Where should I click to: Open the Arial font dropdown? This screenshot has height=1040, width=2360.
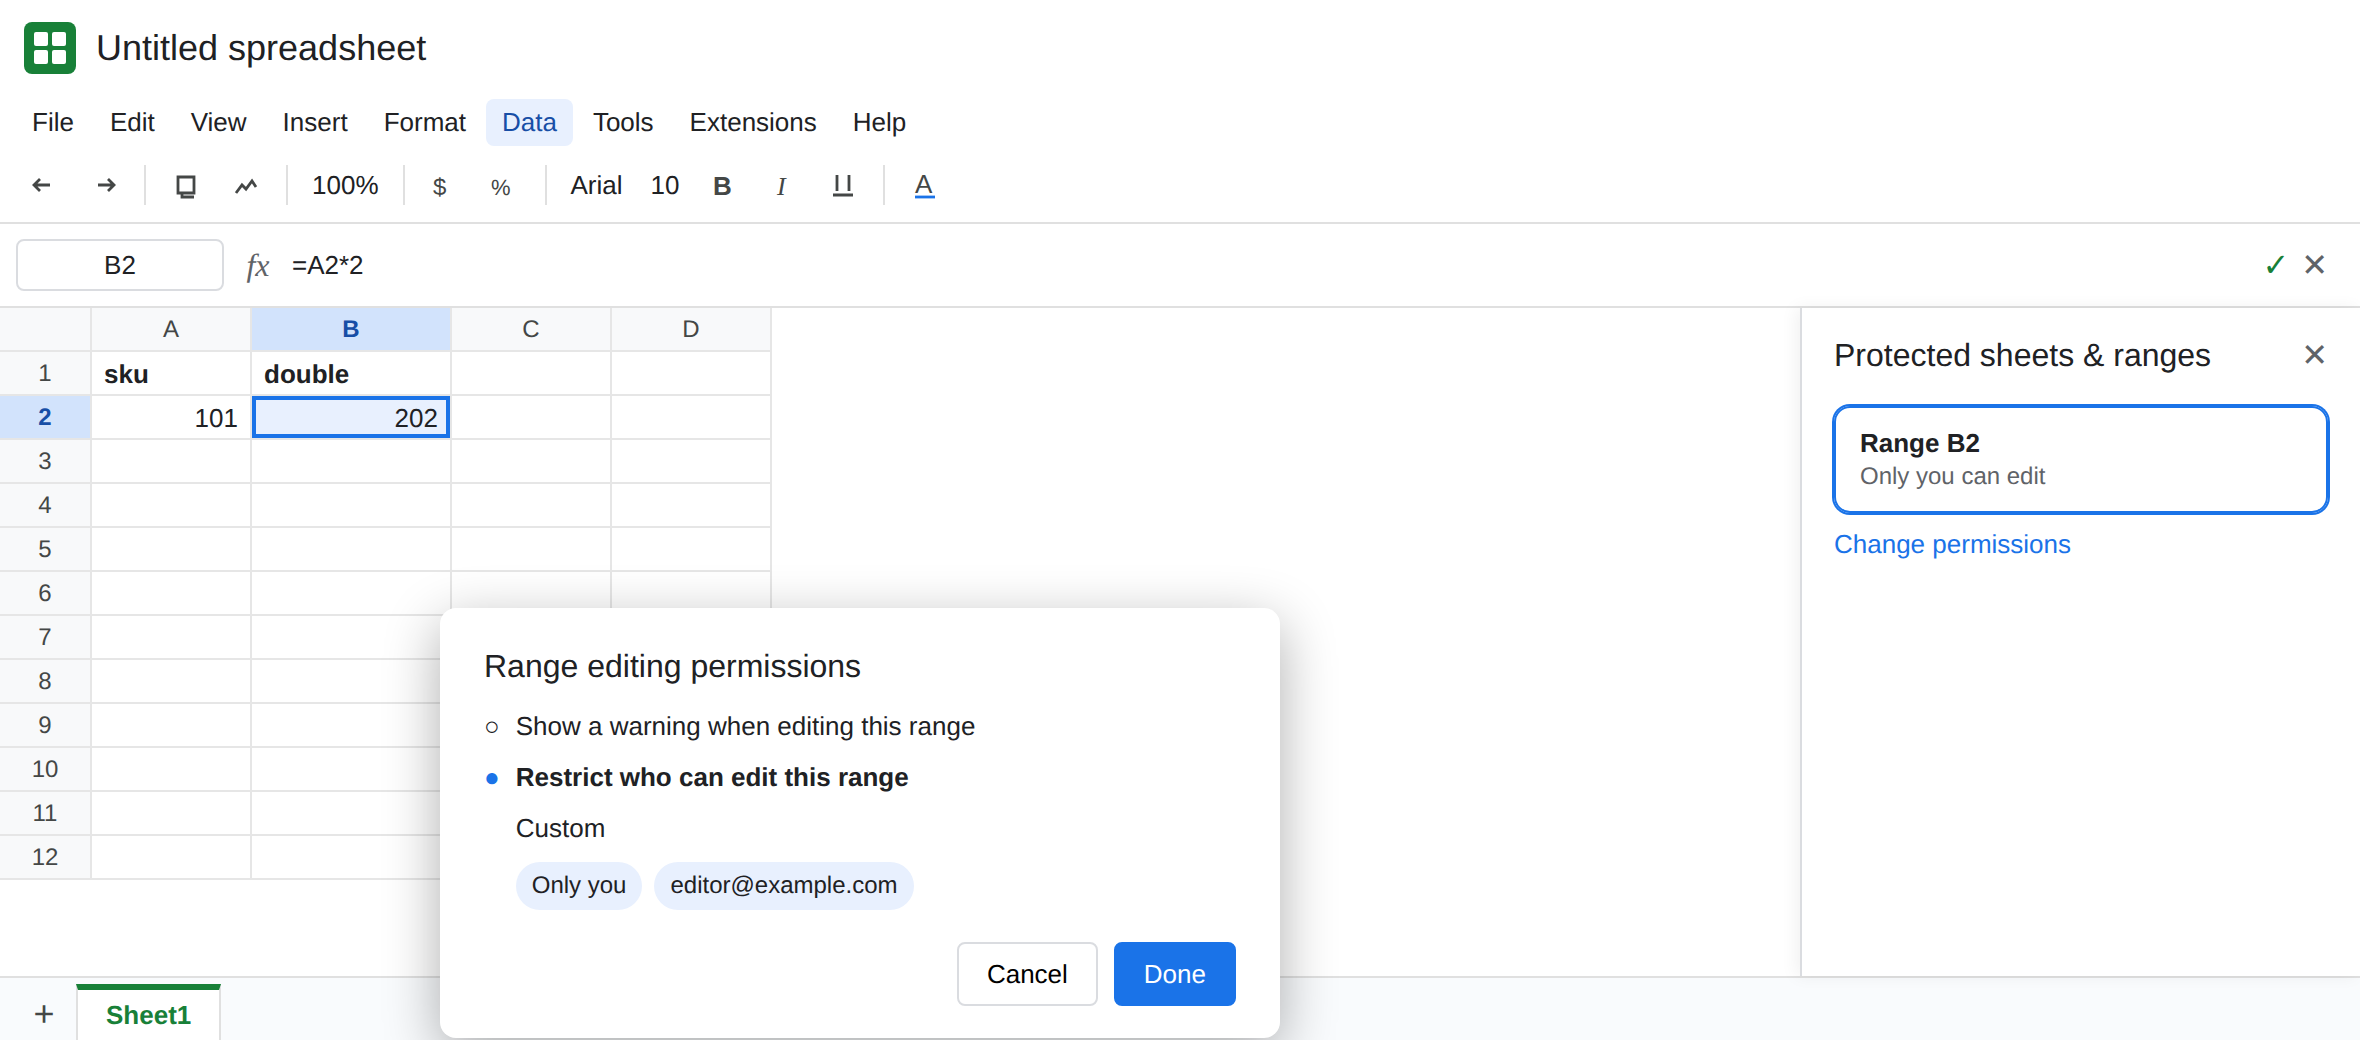pyautogui.click(x=596, y=186)
